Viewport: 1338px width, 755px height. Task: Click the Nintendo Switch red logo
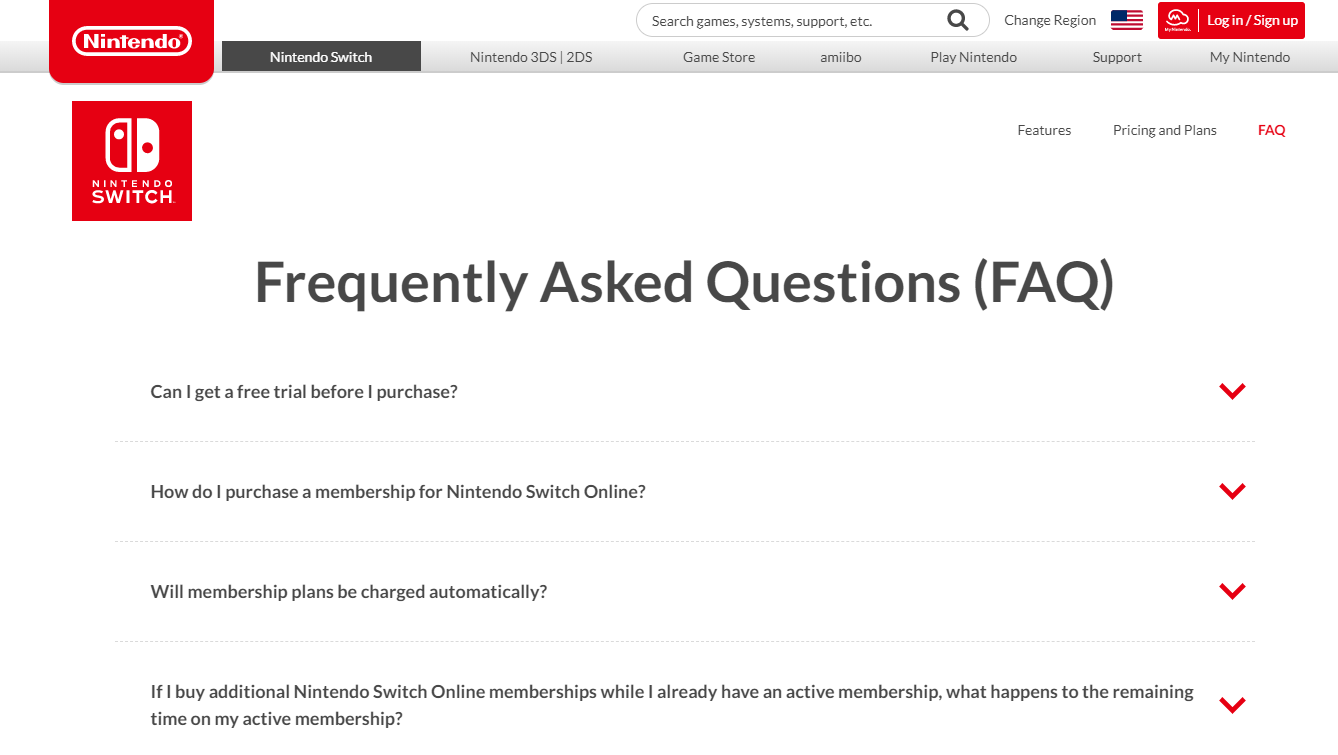tap(132, 161)
